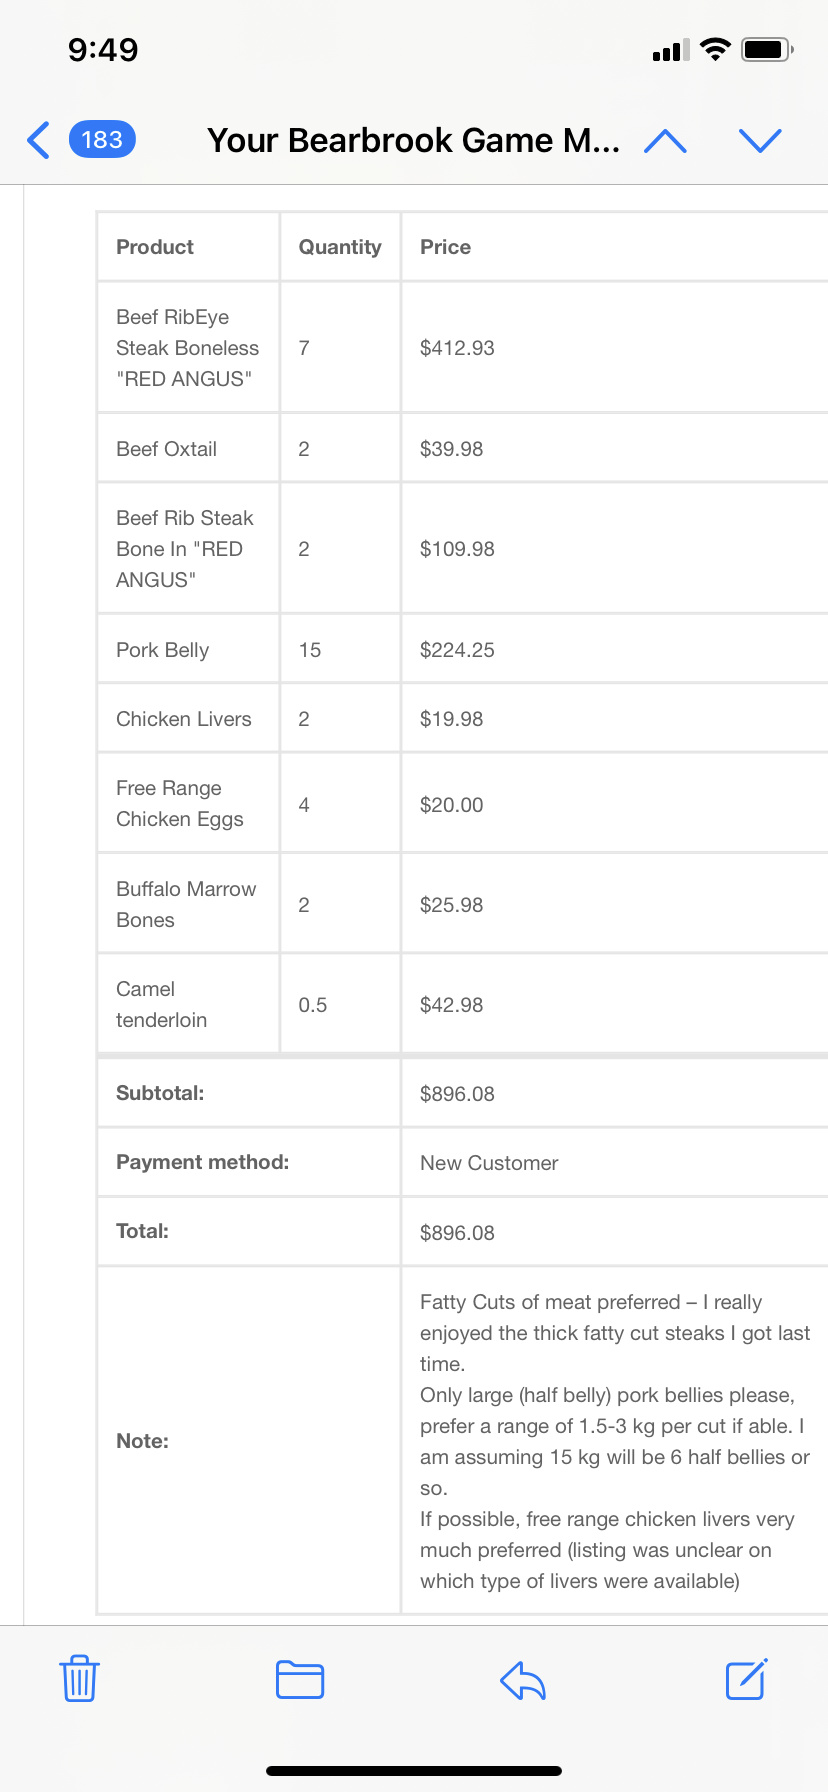The image size is (828, 1792).
Task: Reply using the arrow icon
Action: tap(522, 1680)
